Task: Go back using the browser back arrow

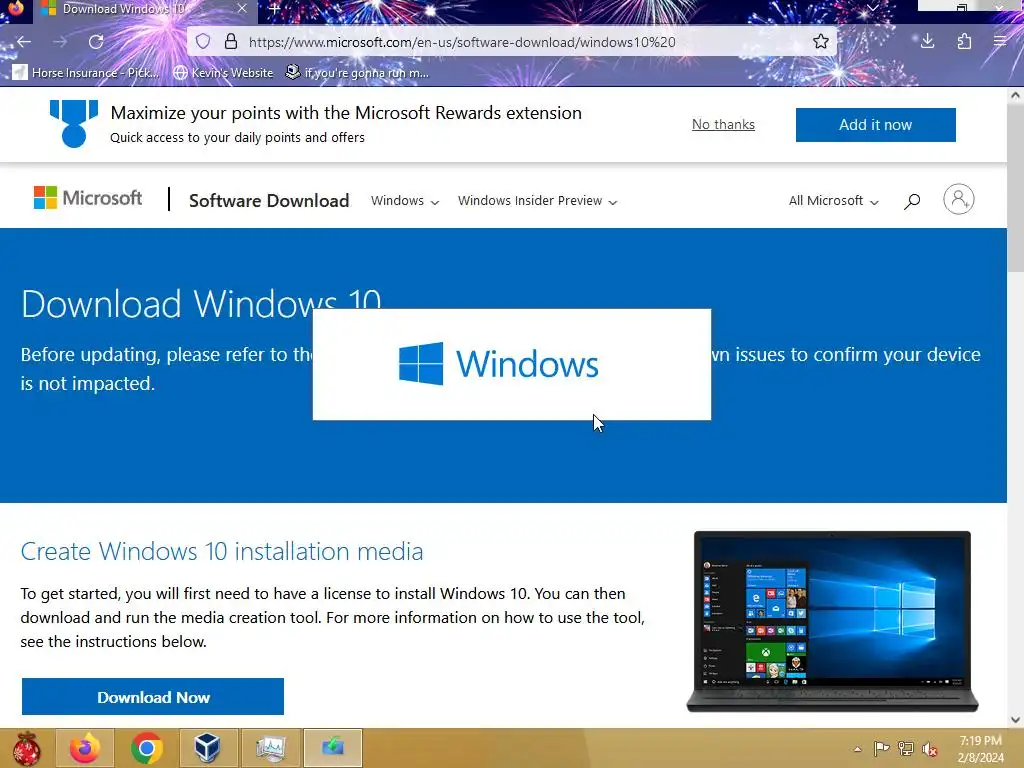Action: [24, 42]
